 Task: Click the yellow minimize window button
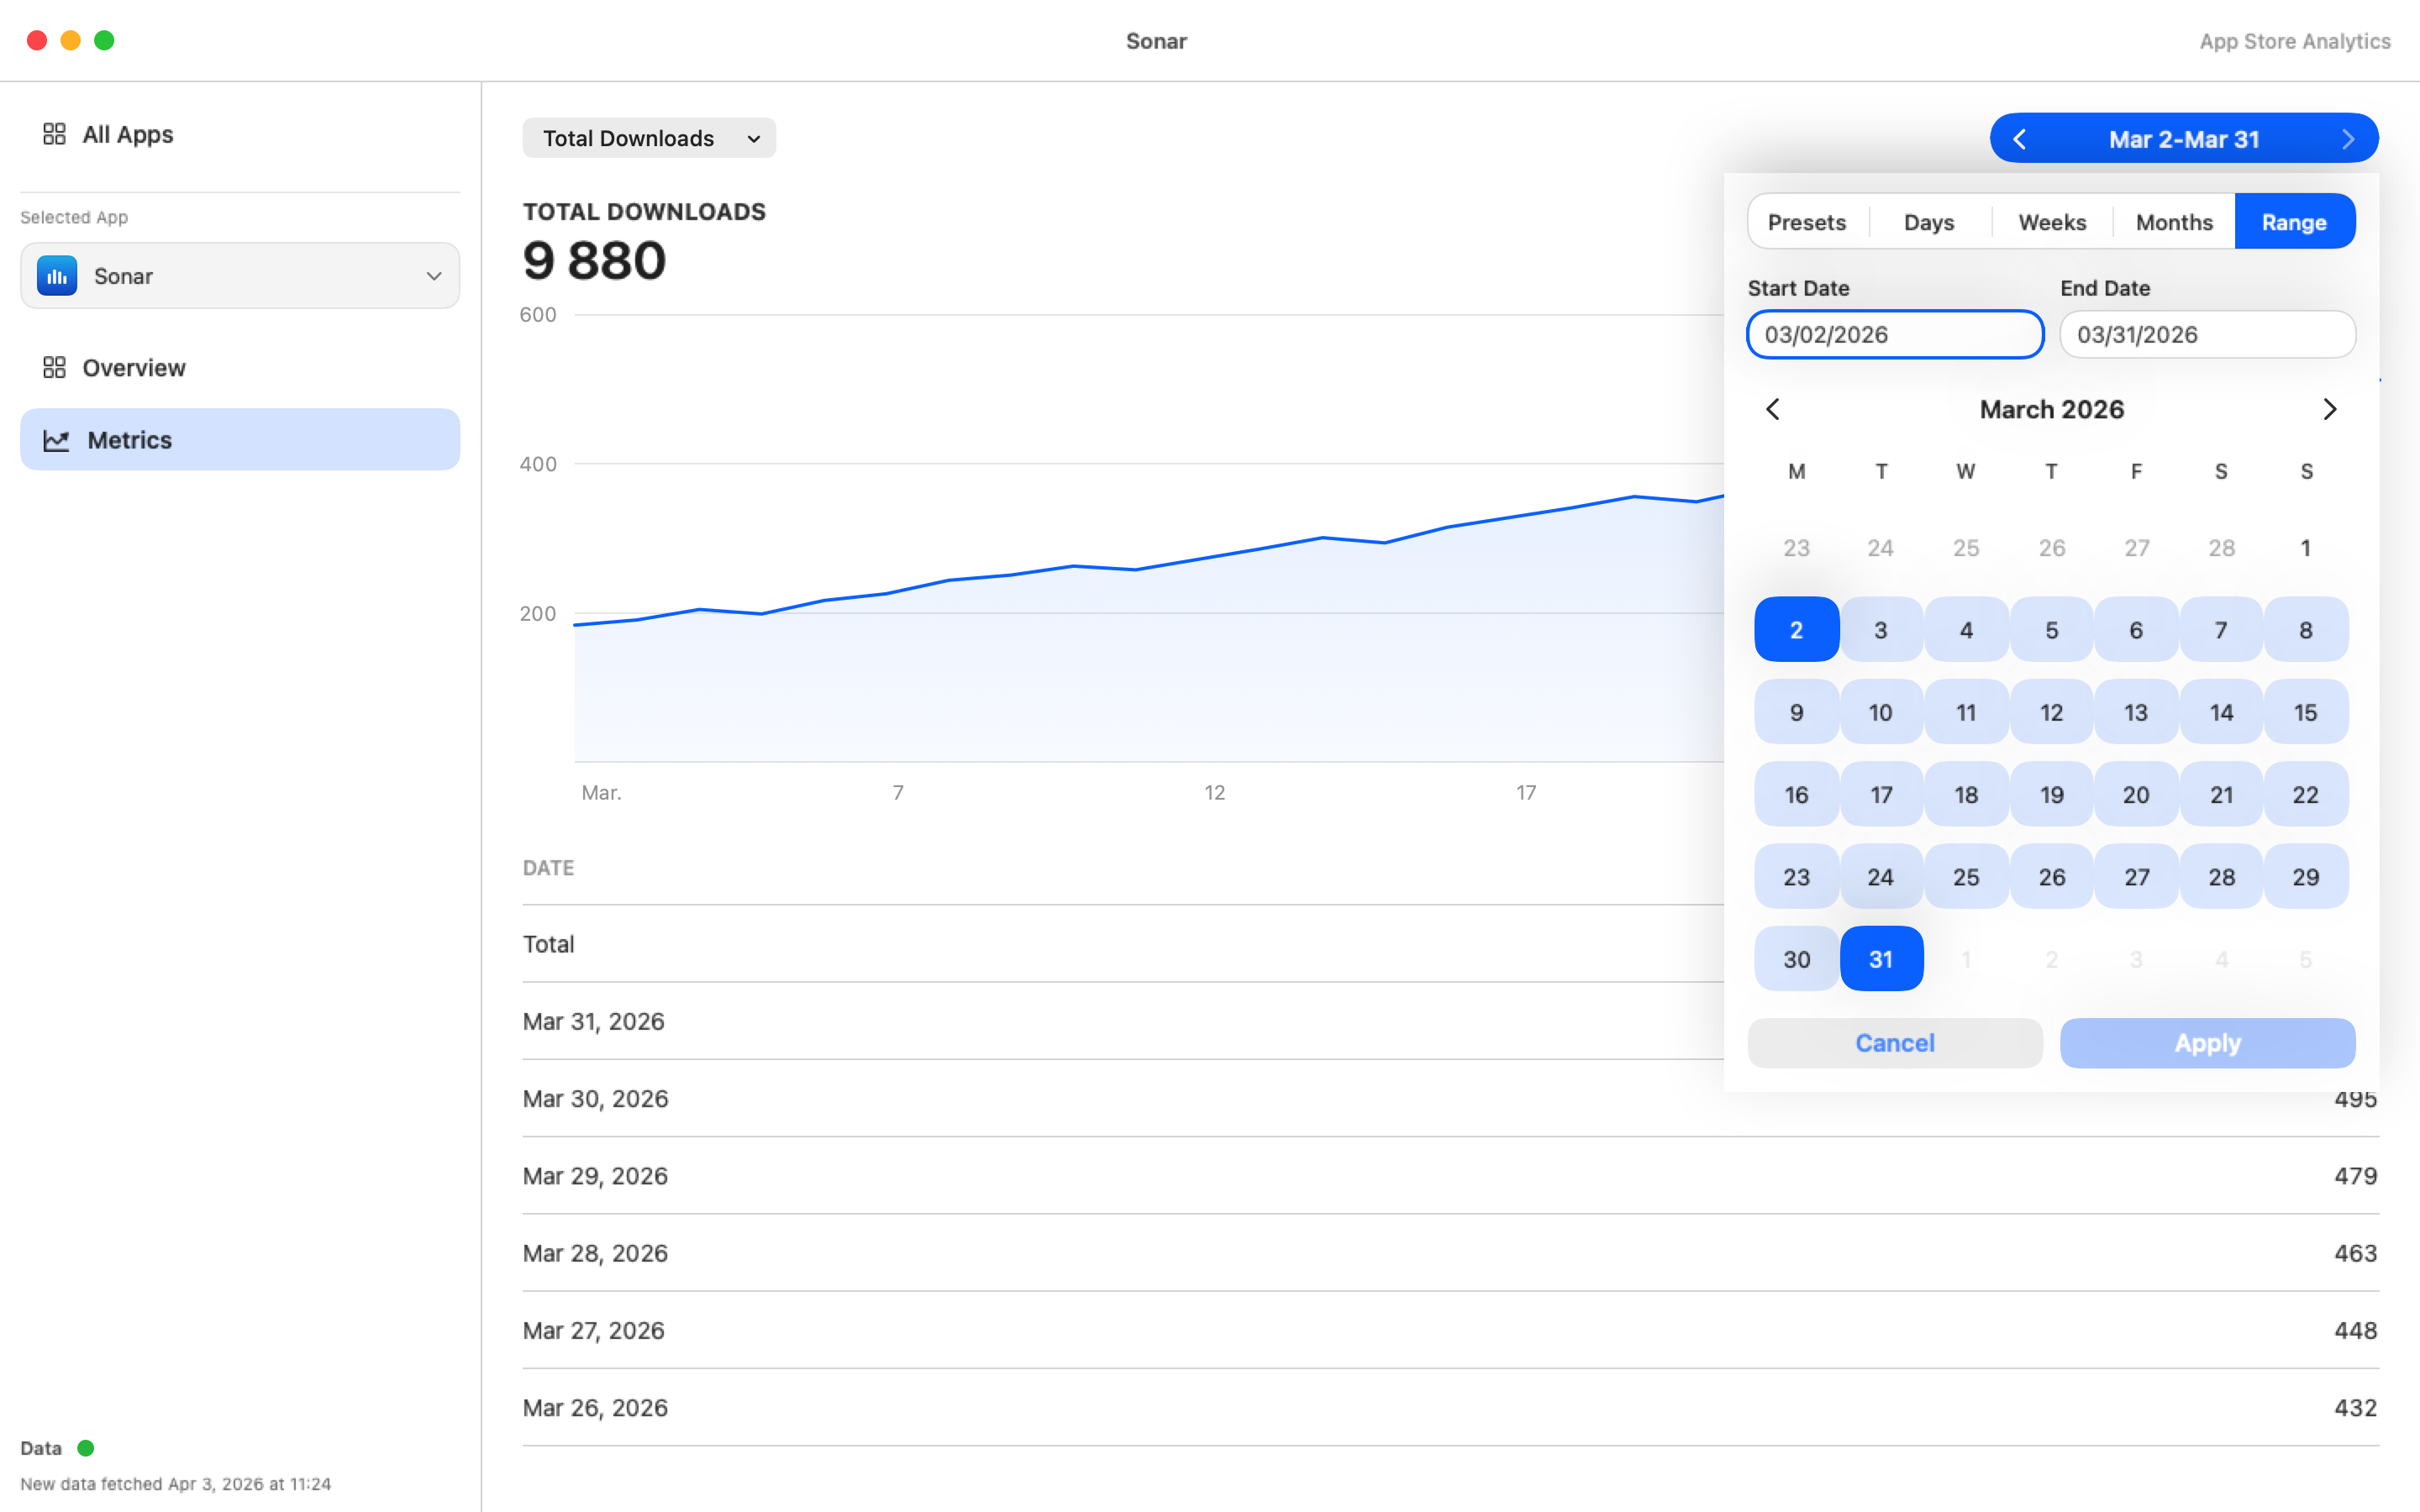click(x=70, y=40)
